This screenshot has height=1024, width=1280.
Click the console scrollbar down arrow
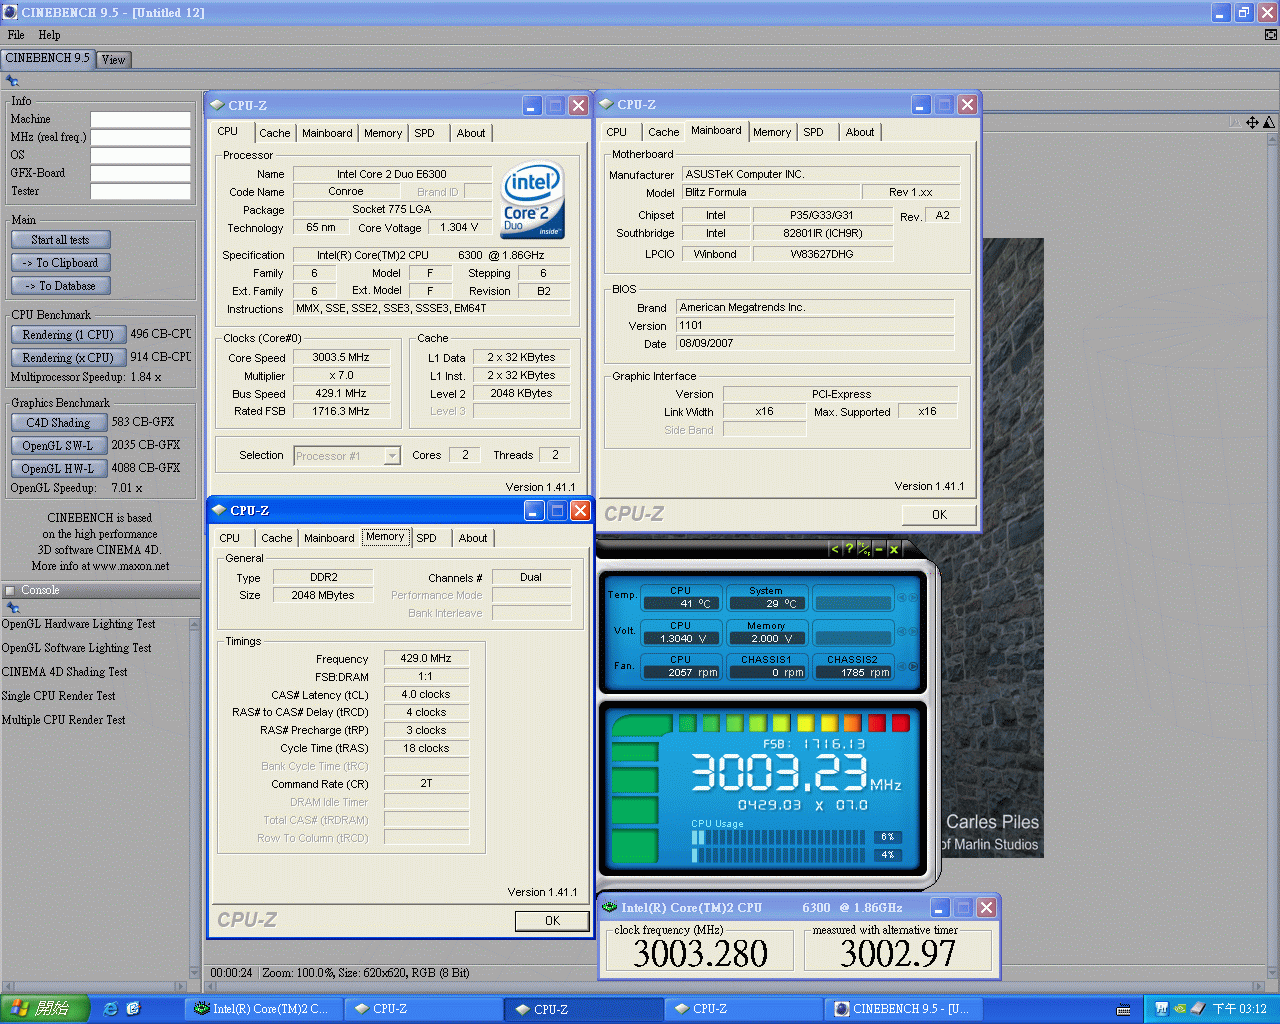pos(194,972)
